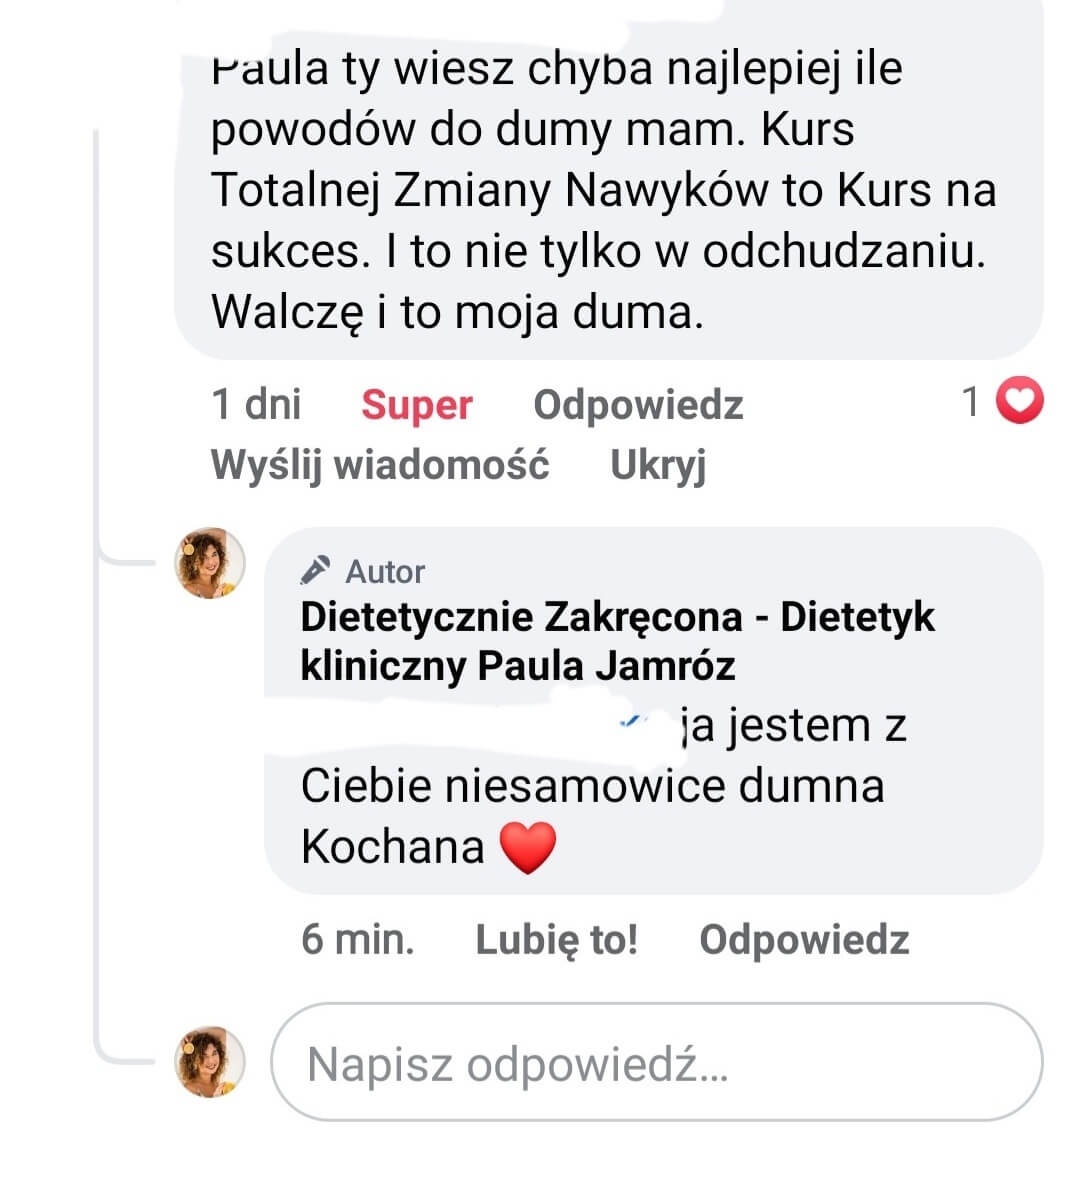Click the reply text 'Ciebie niesamowice dumna'
Image resolution: width=1080 pixels, height=1186 pixels.
(x=592, y=786)
